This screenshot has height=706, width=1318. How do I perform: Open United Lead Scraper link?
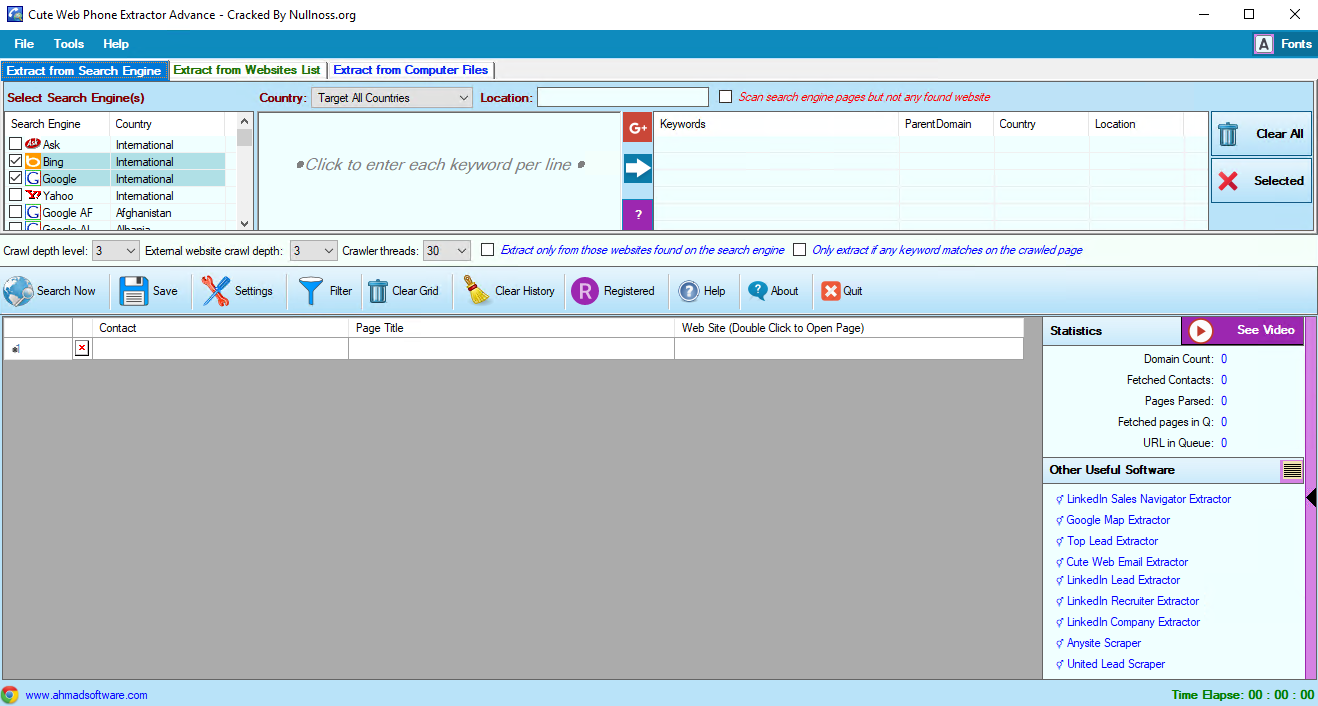click(1116, 664)
